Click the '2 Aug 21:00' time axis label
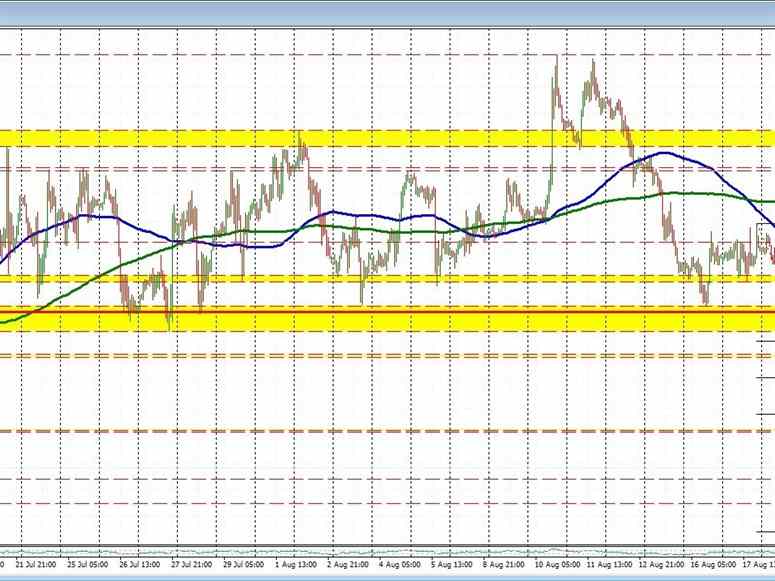The image size is (775, 581). tap(348, 564)
